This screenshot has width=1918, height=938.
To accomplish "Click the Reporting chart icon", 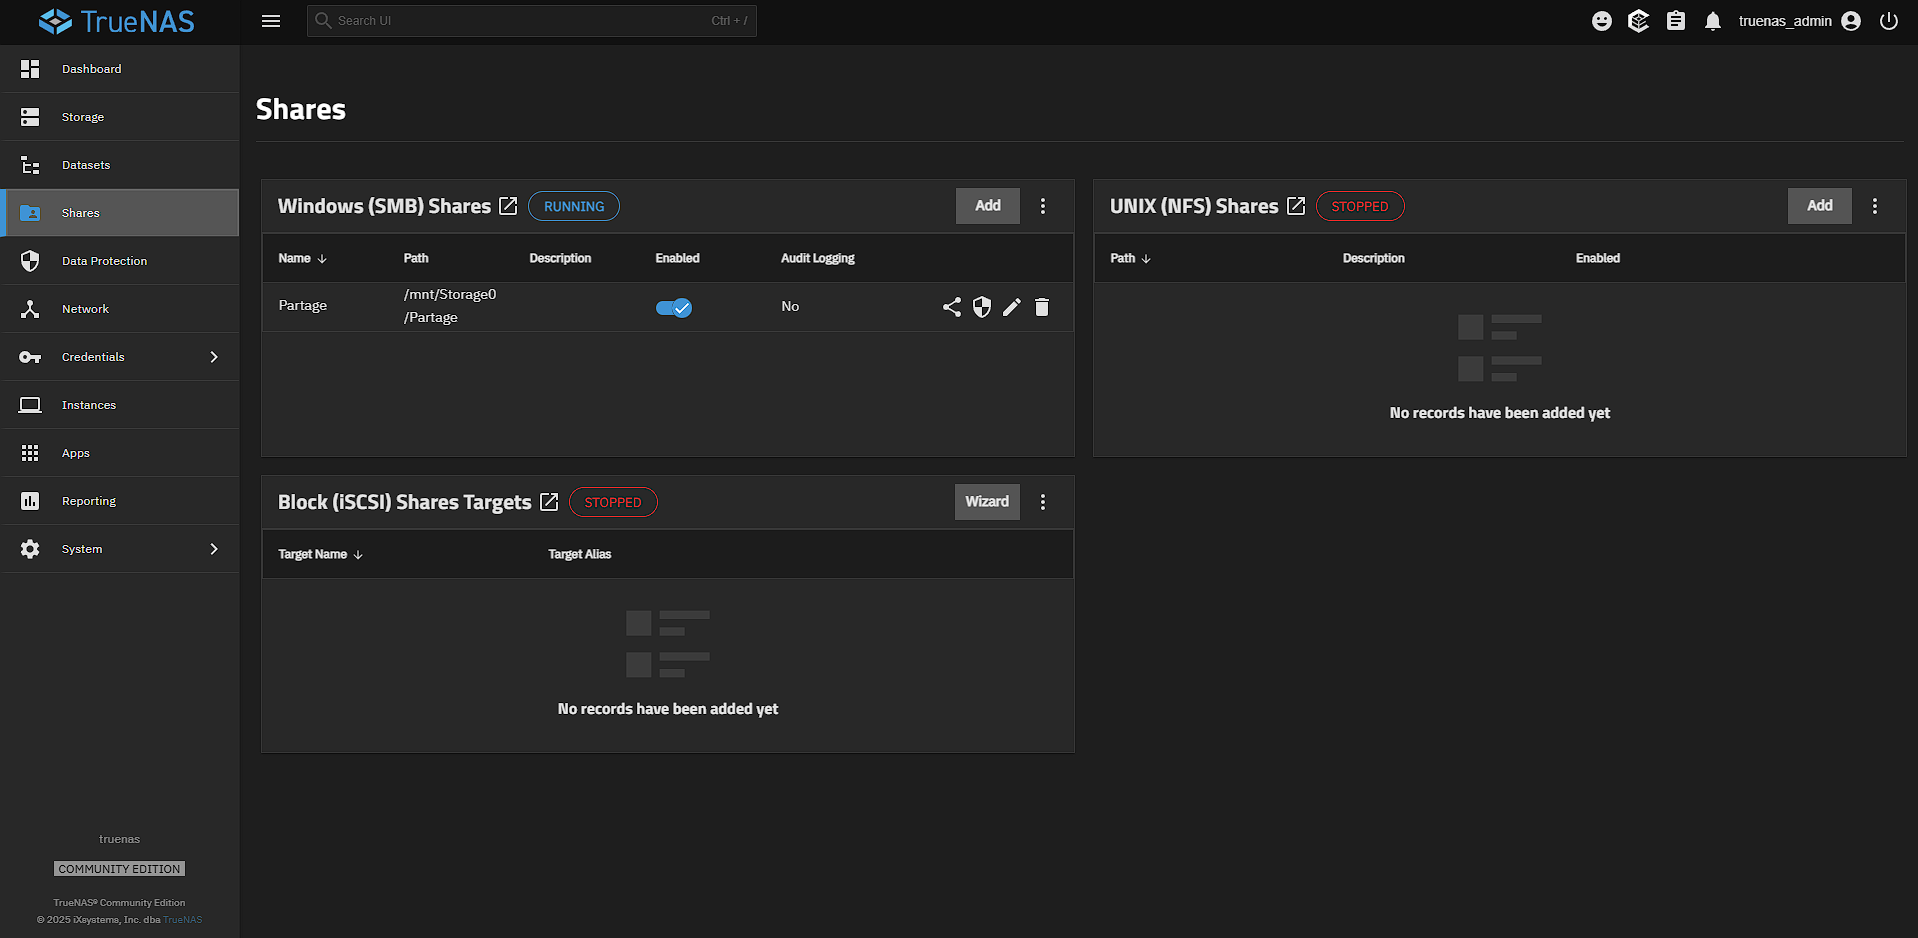I will (x=30, y=501).
